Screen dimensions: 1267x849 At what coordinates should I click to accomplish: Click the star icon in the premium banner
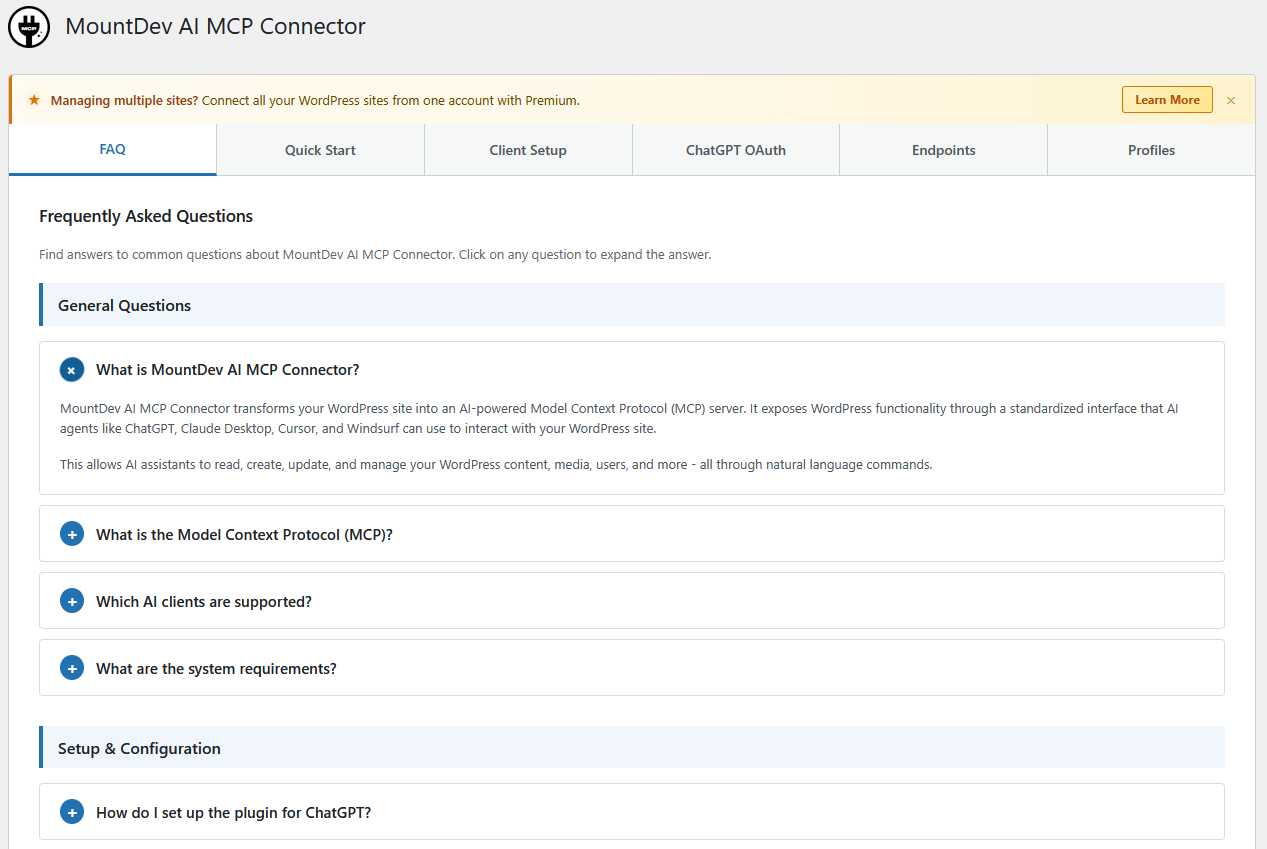pos(36,99)
